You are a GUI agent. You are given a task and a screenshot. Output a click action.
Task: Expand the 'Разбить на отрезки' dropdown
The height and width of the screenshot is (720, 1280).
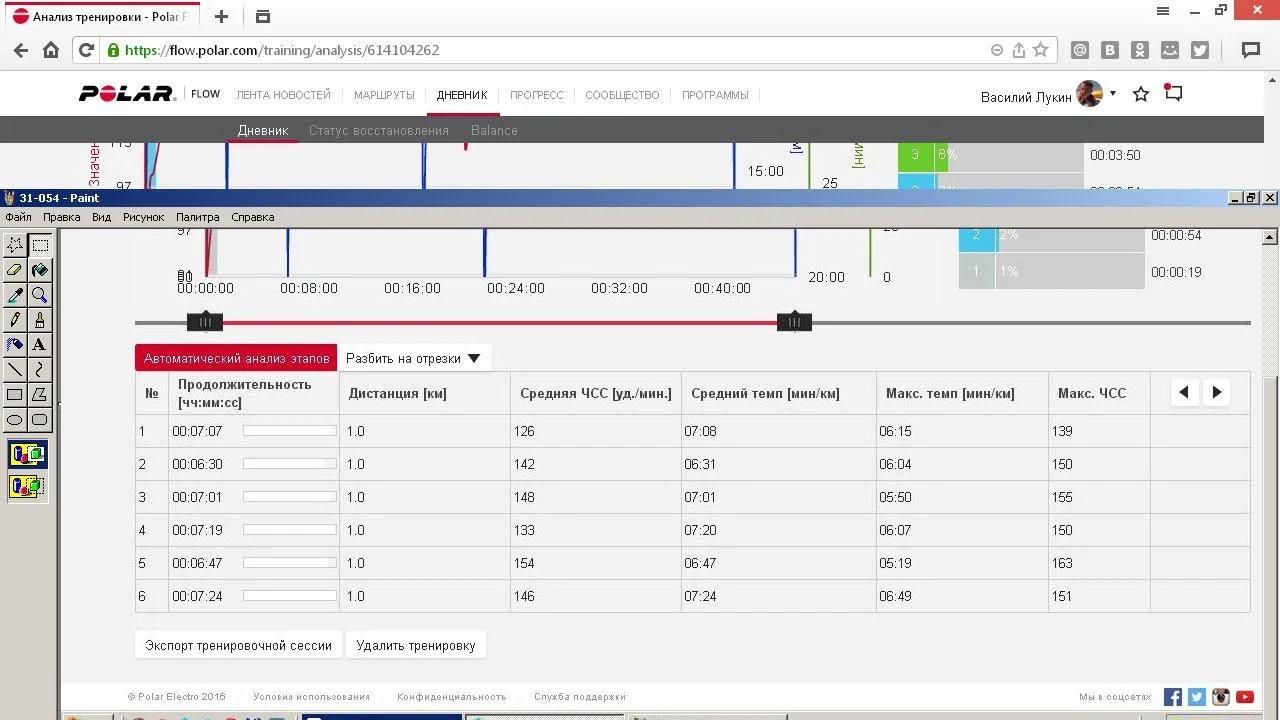click(x=413, y=358)
